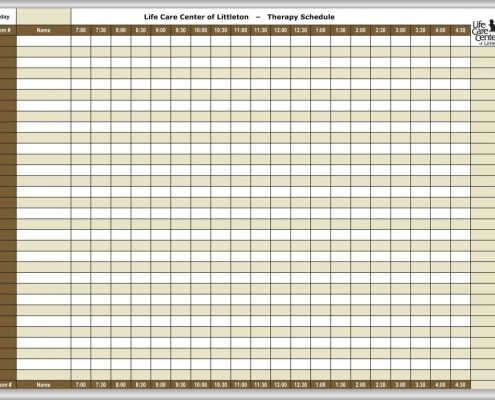Select the 12:00 column header at top
Viewport: 495px width, 400px height.
(x=280, y=30)
